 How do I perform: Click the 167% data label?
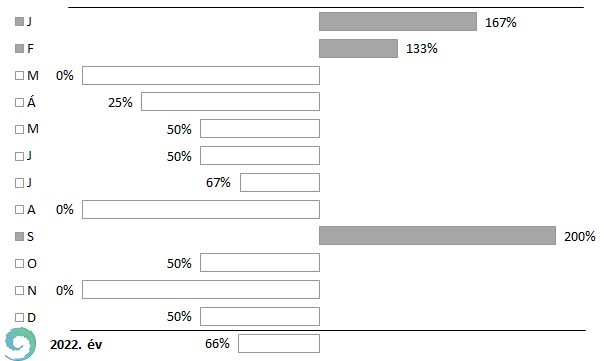pyautogui.click(x=500, y=22)
